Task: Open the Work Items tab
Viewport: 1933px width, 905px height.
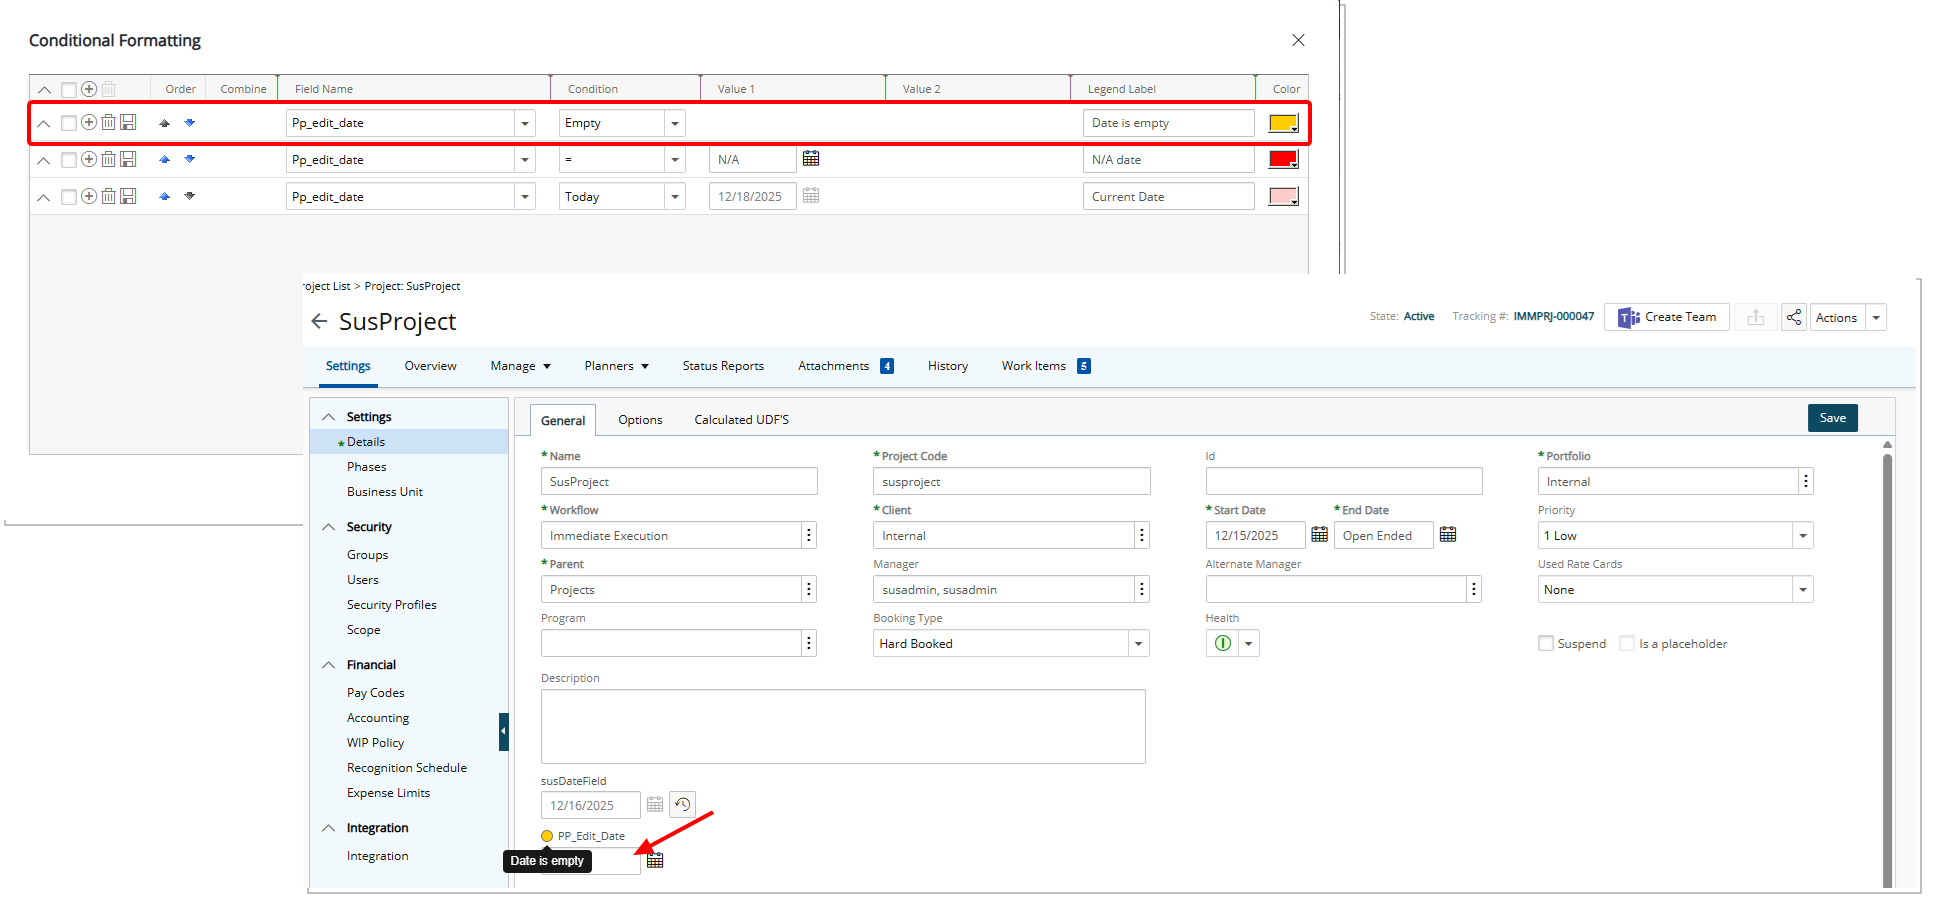Action: coord(1032,365)
